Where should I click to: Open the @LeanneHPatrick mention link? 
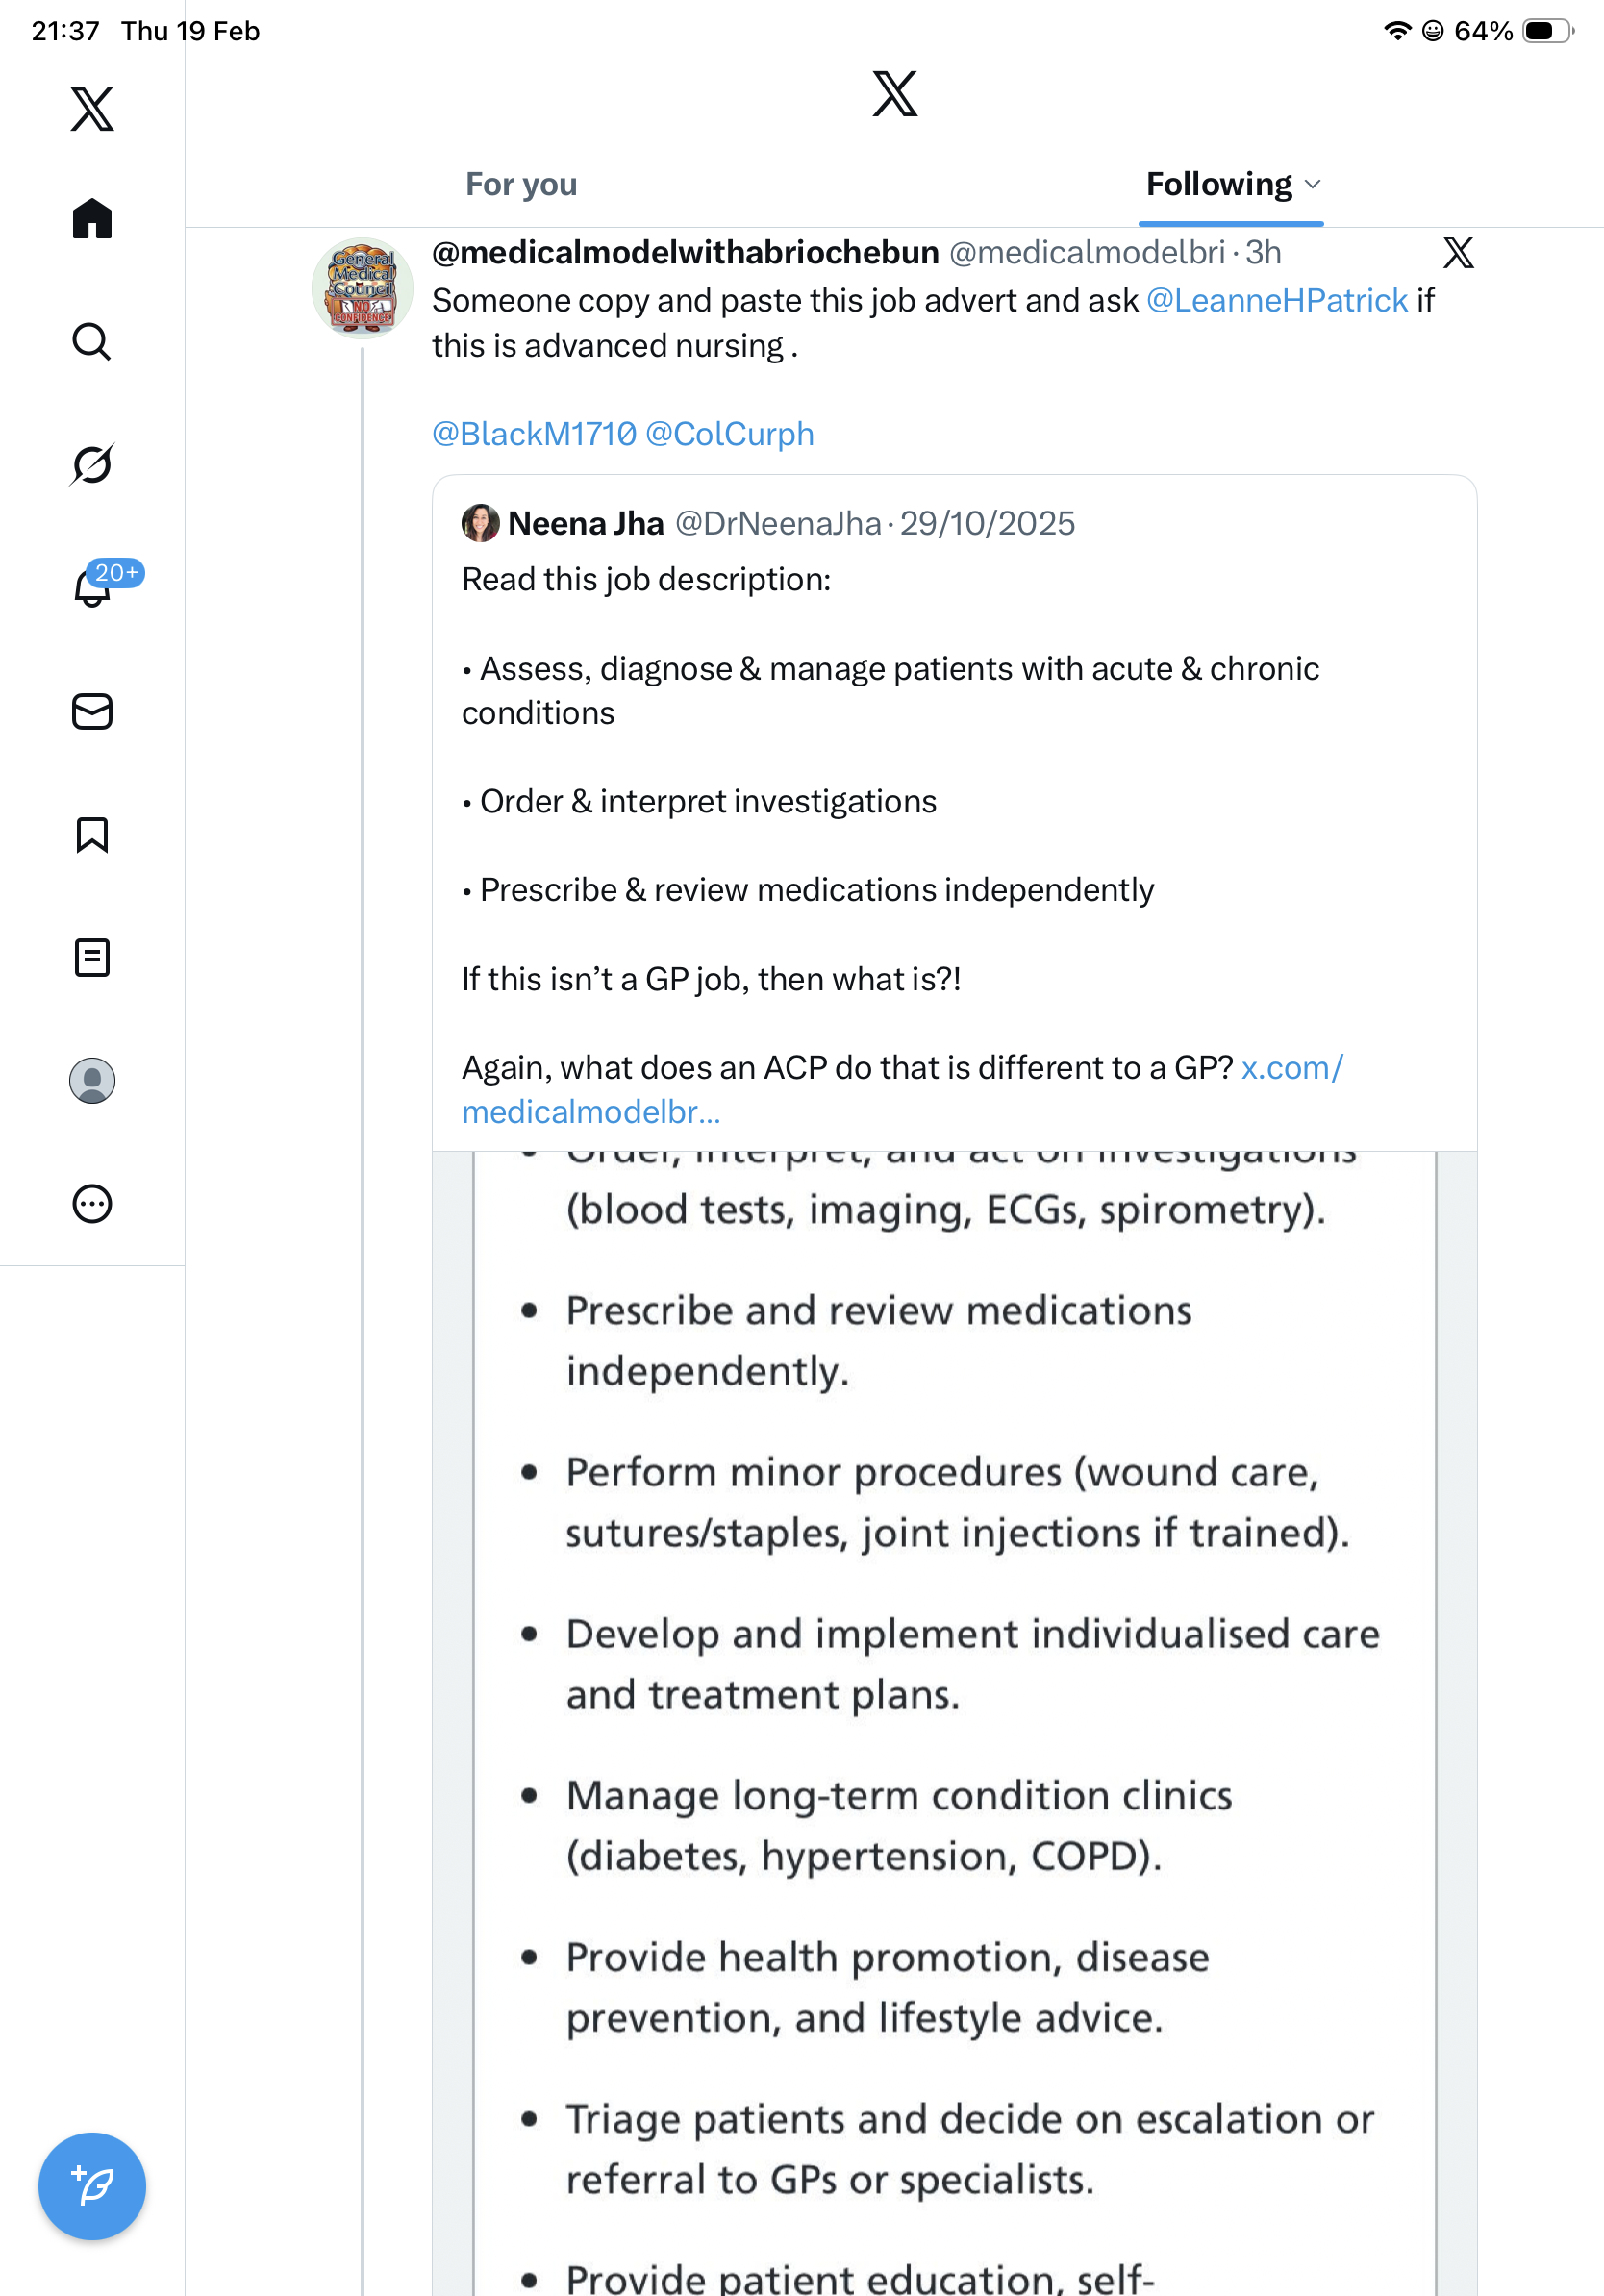[1276, 301]
